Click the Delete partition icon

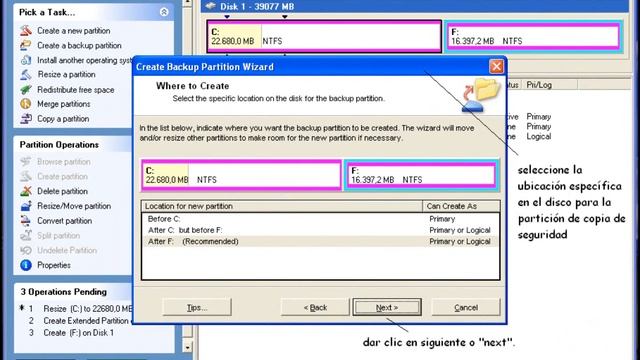[26, 191]
